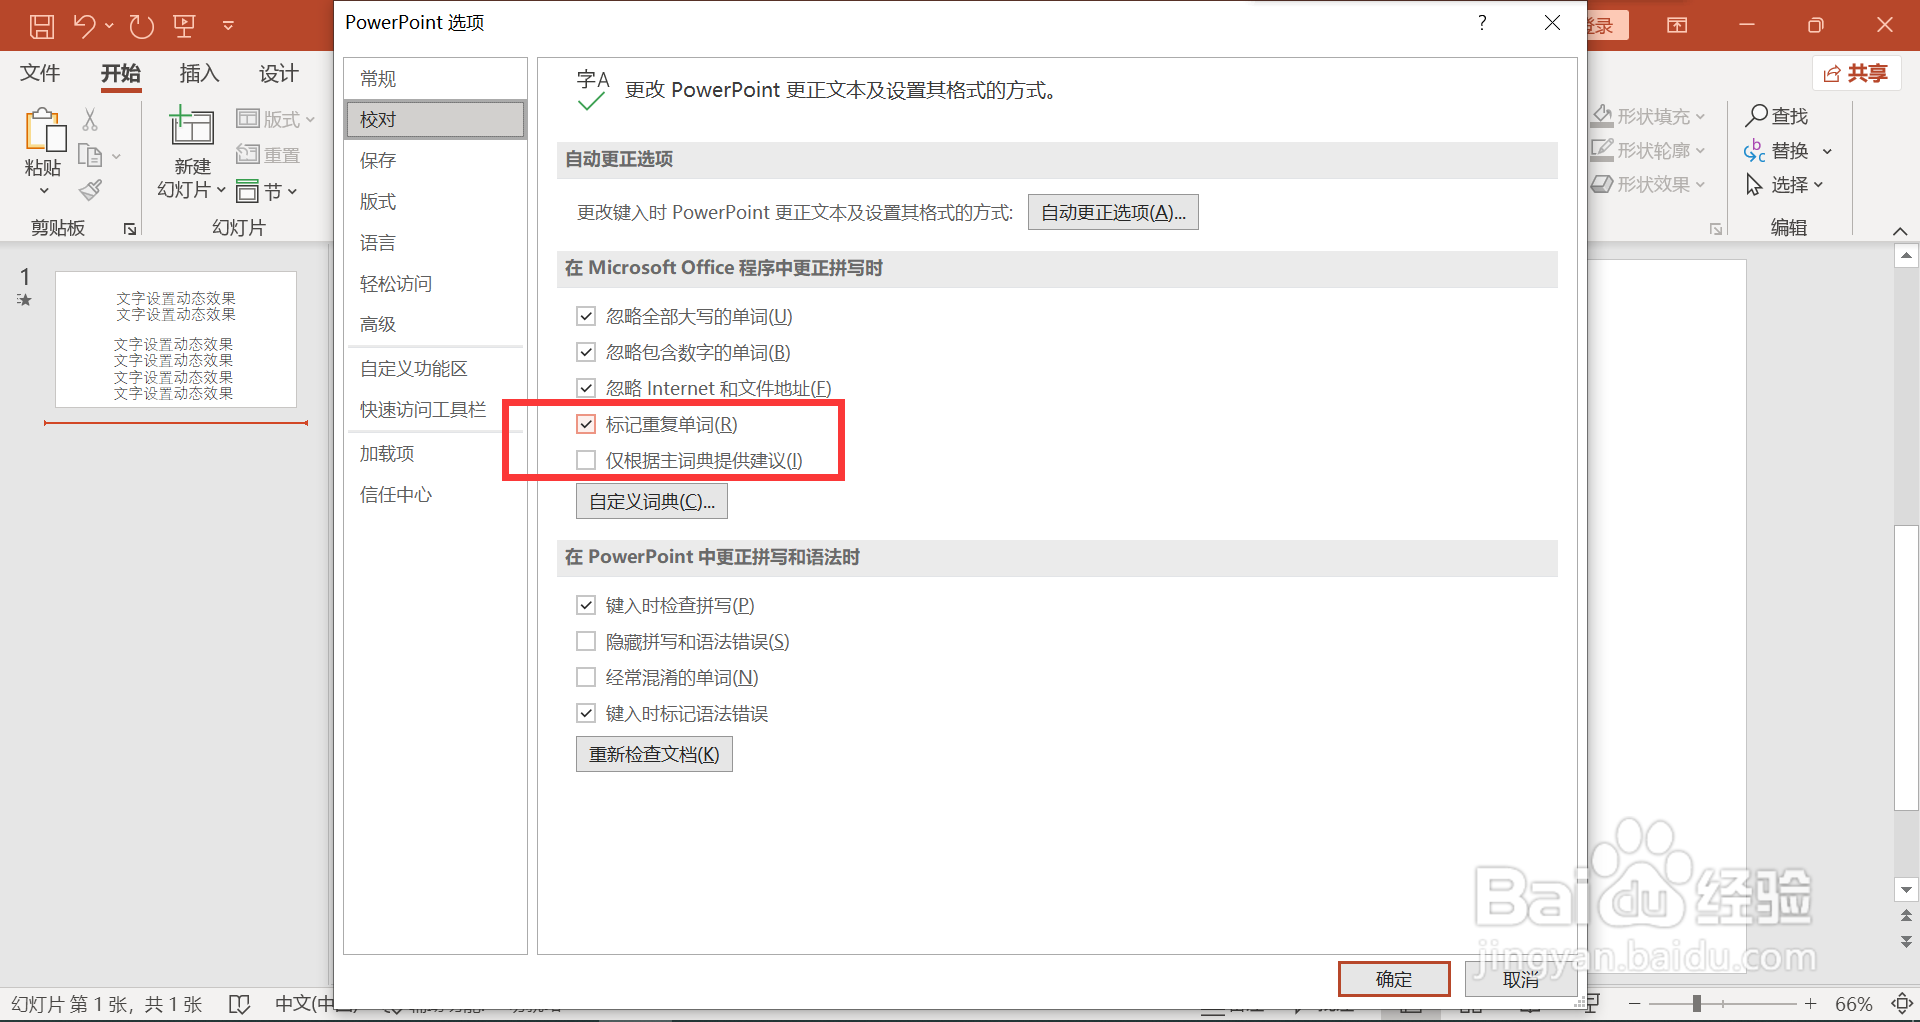Enable 隐藏拼写和语法错误 checkbox

point(586,641)
